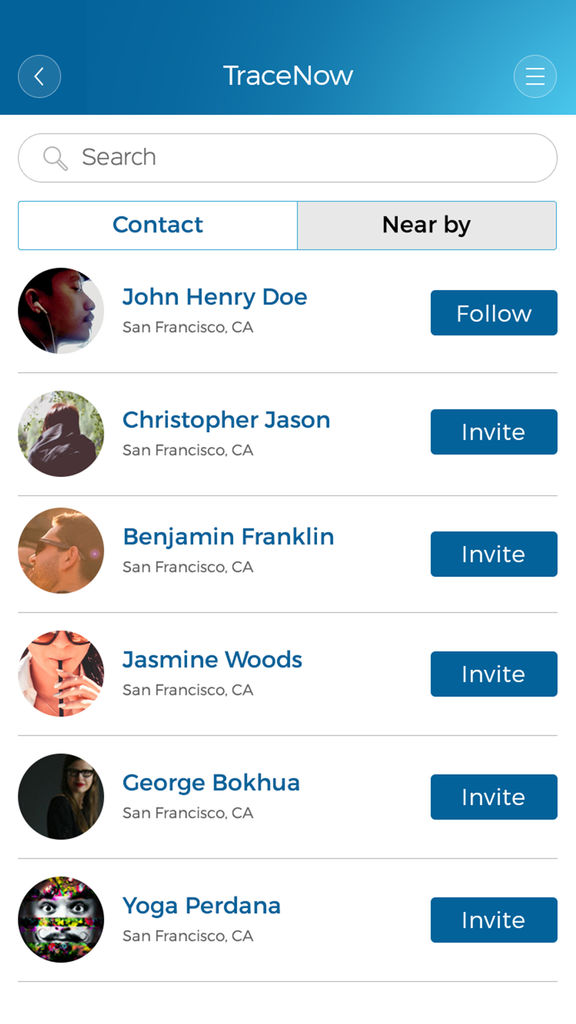The width and height of the screenshot is (576, 1024).
Task: Open the hamburger menu icon
Action: click(x=535, y=76)
